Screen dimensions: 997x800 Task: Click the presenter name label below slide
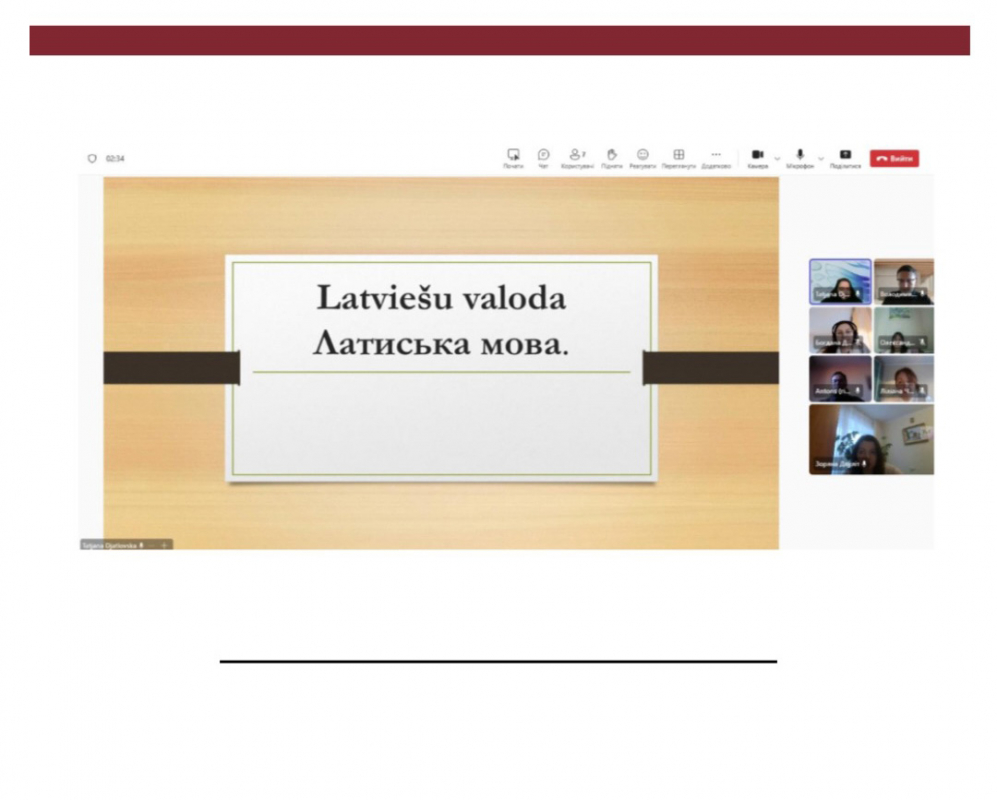coord(112,545)
